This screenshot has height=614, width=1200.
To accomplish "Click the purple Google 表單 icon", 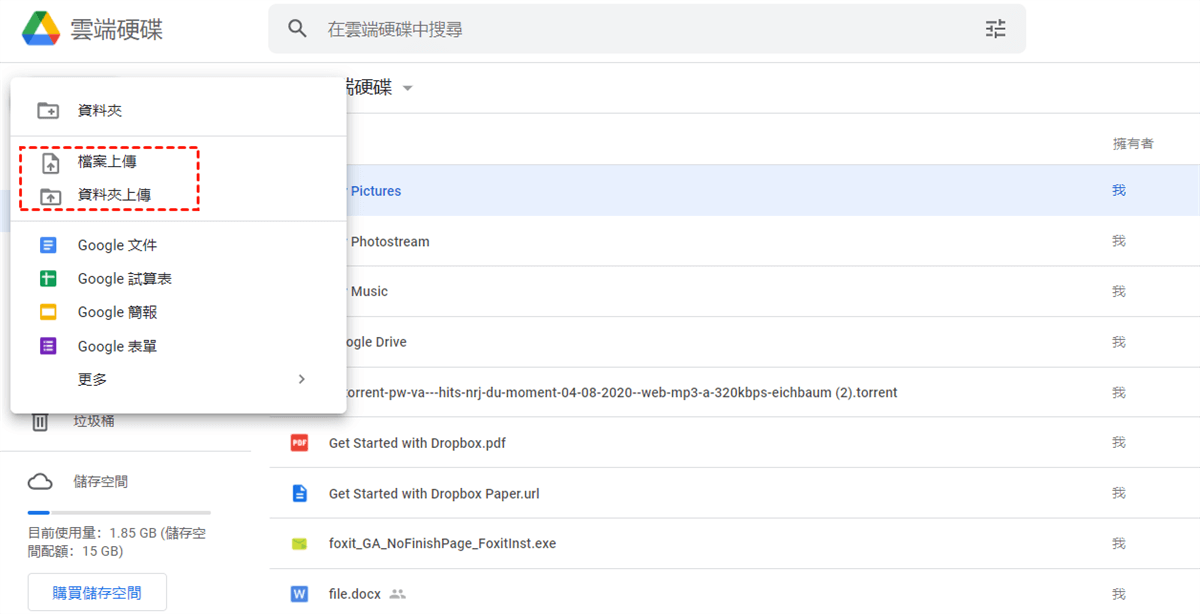I will [x=48, y=346].
